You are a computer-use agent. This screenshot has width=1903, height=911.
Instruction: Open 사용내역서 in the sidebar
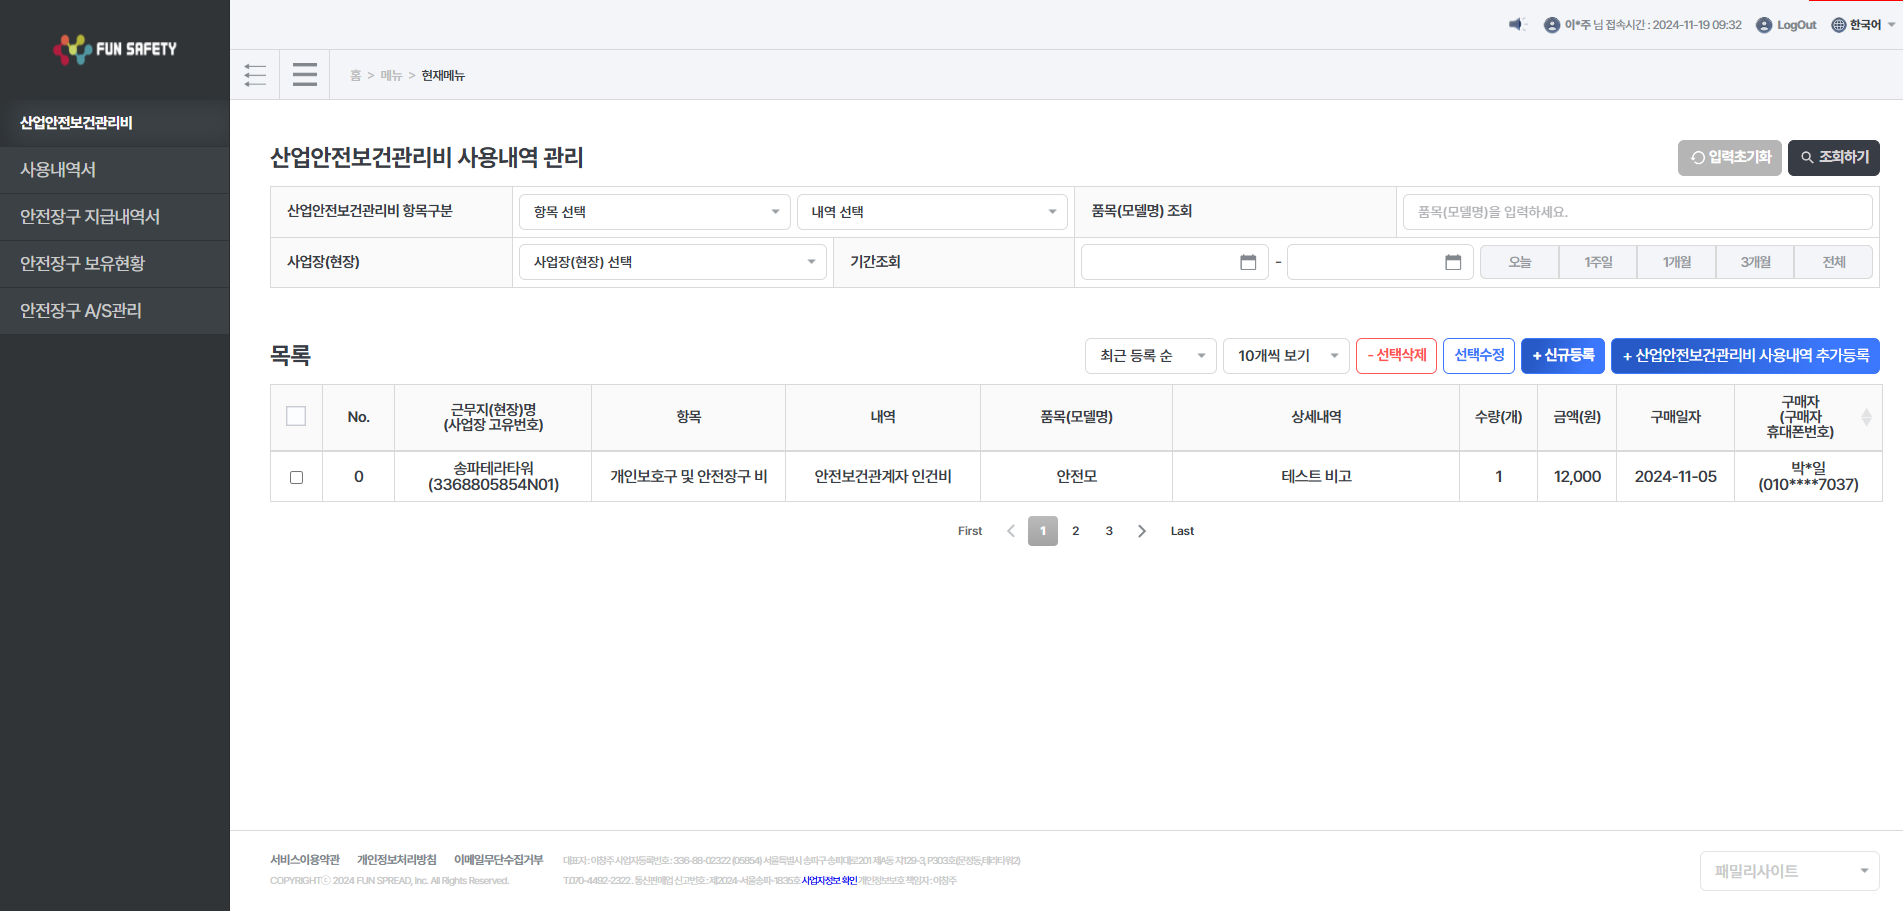pos(115,170)
